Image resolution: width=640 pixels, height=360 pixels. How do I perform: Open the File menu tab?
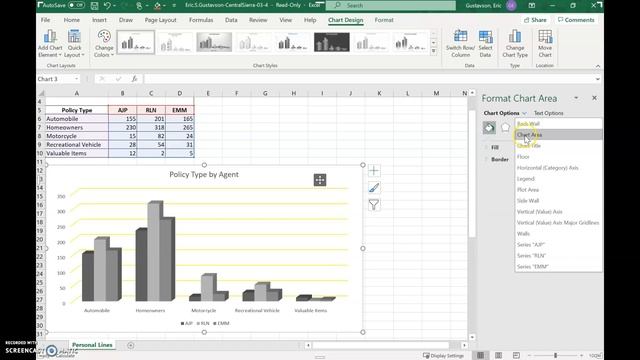tap(45, 20)
